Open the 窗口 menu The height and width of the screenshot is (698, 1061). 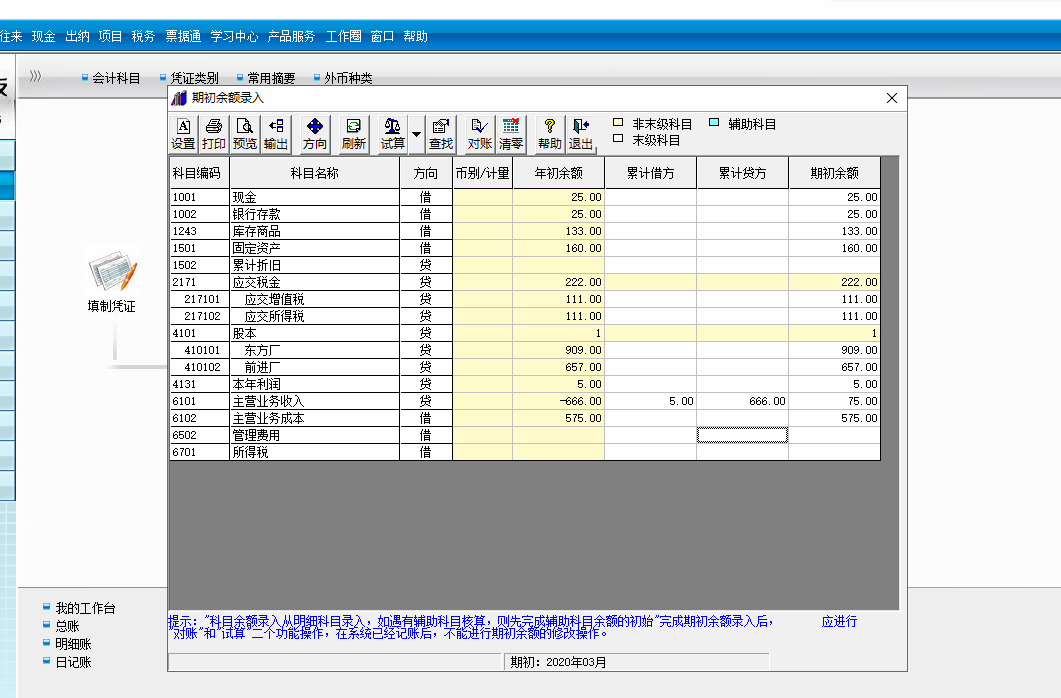pyautogui.click(x=382, y=37)
